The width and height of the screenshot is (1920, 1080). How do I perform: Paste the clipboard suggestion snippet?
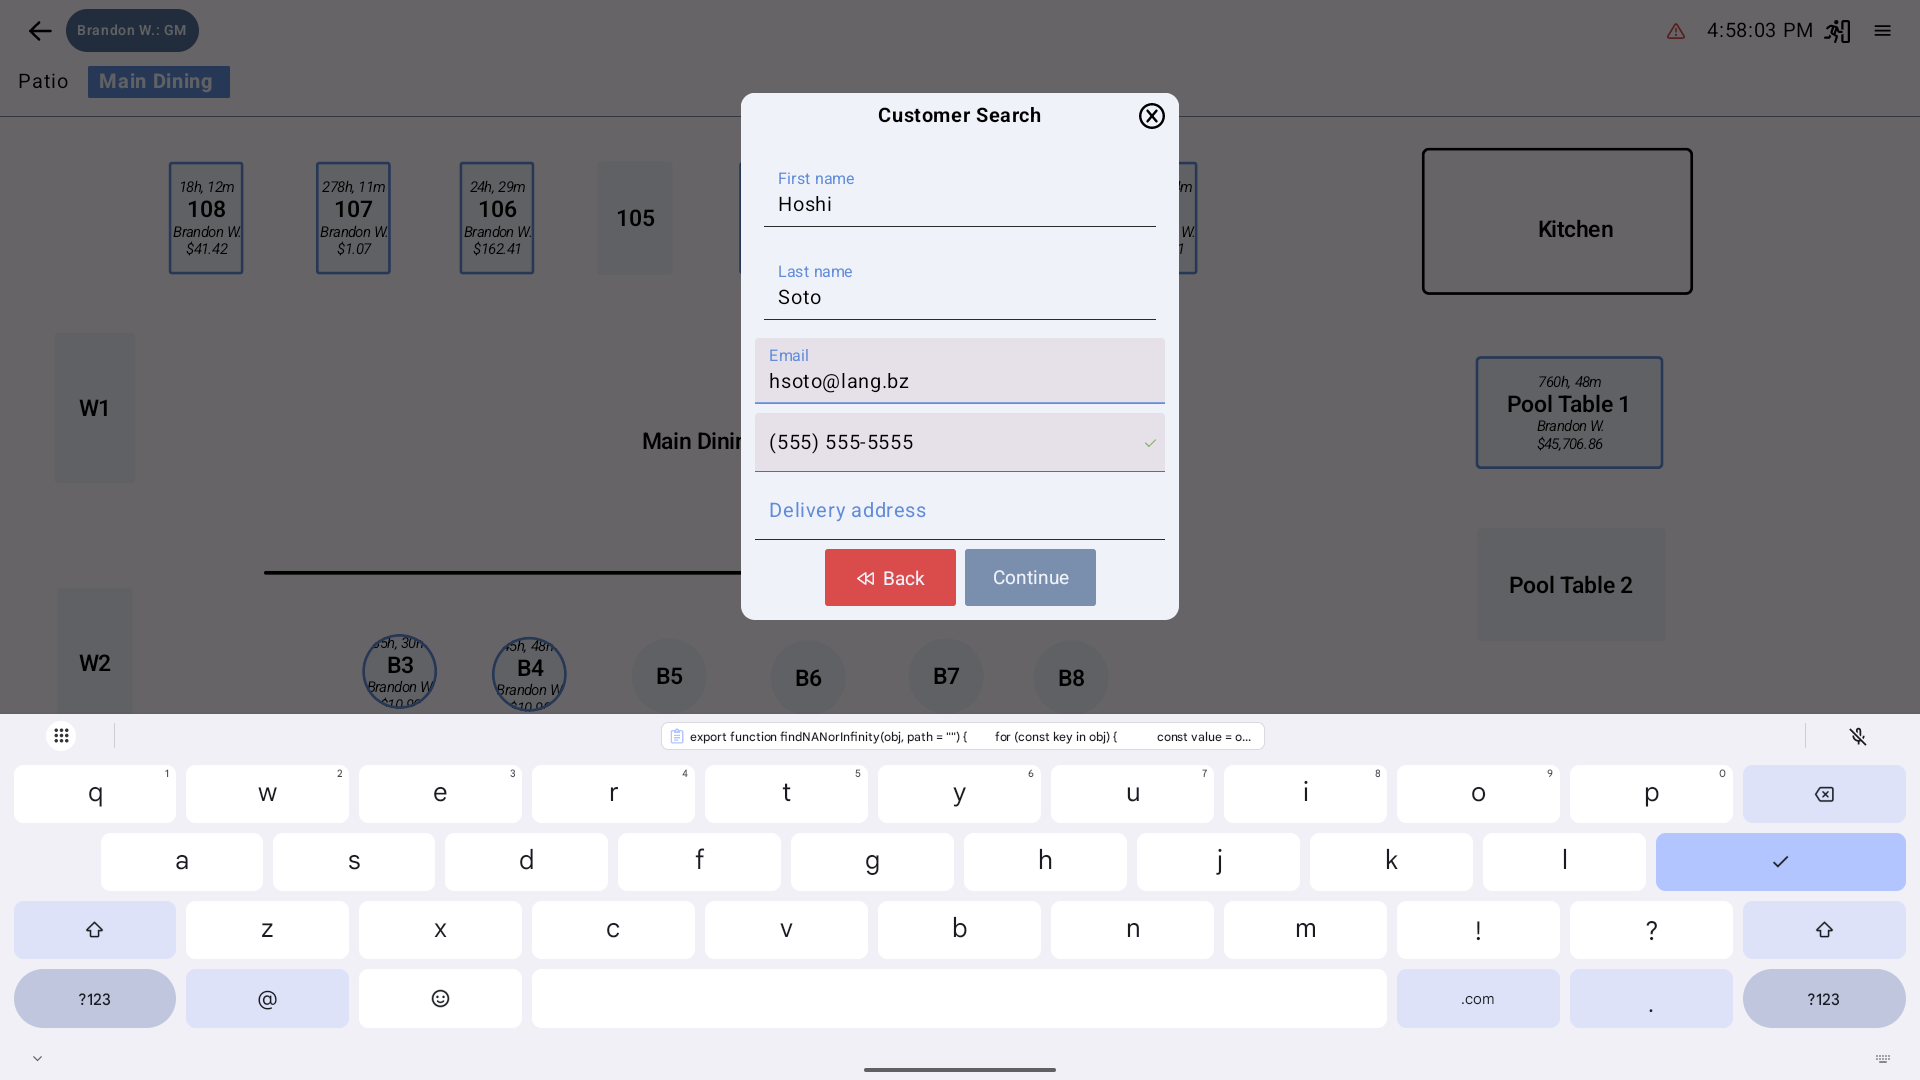(x=962, y=736)
